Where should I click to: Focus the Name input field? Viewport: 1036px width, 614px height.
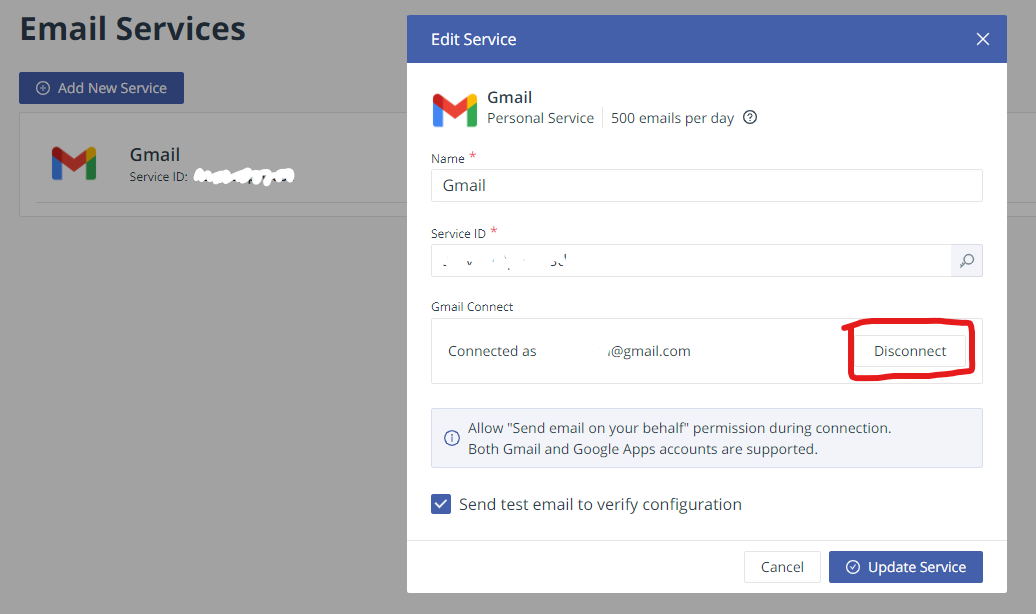706,186
